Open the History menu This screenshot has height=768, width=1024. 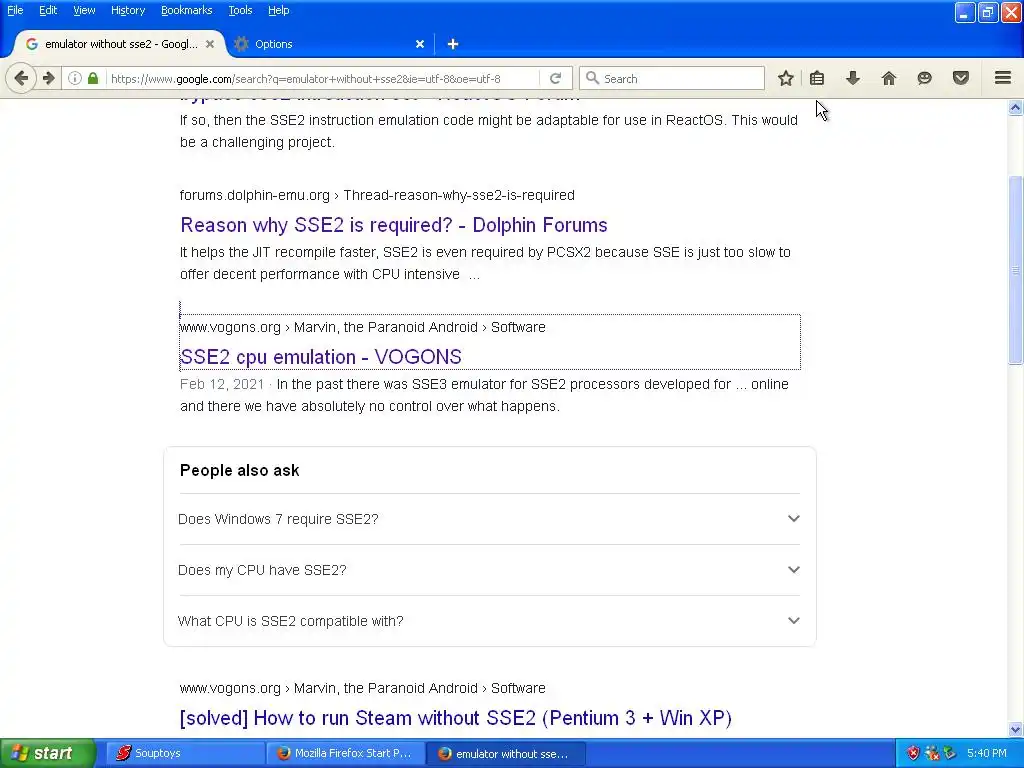pyautogui.click(x=127, y=10)
